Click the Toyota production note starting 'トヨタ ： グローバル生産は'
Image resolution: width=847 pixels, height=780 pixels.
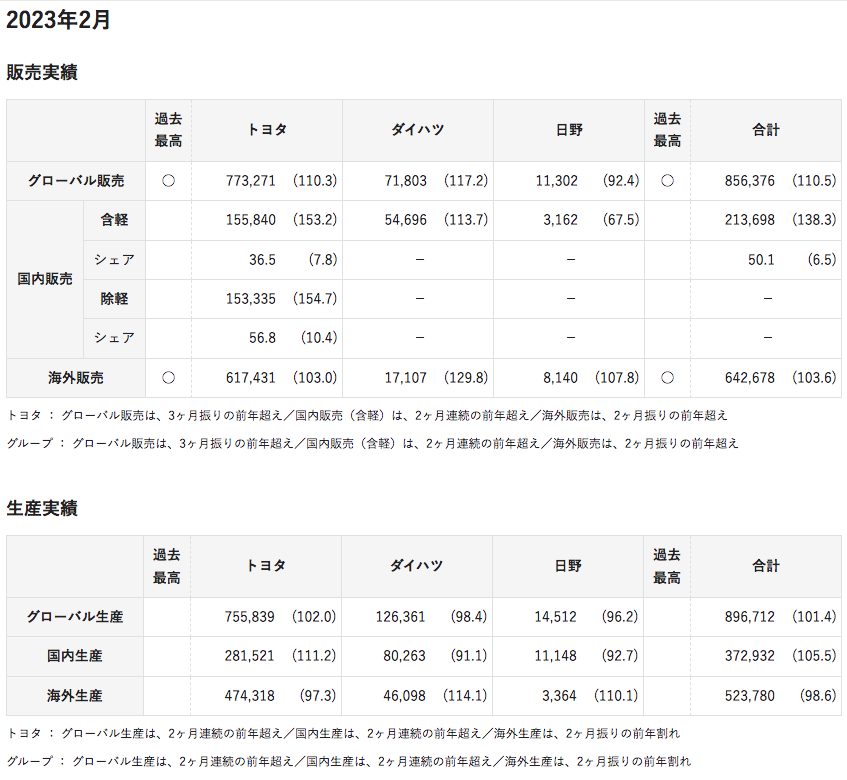click(x=343, y=733)
